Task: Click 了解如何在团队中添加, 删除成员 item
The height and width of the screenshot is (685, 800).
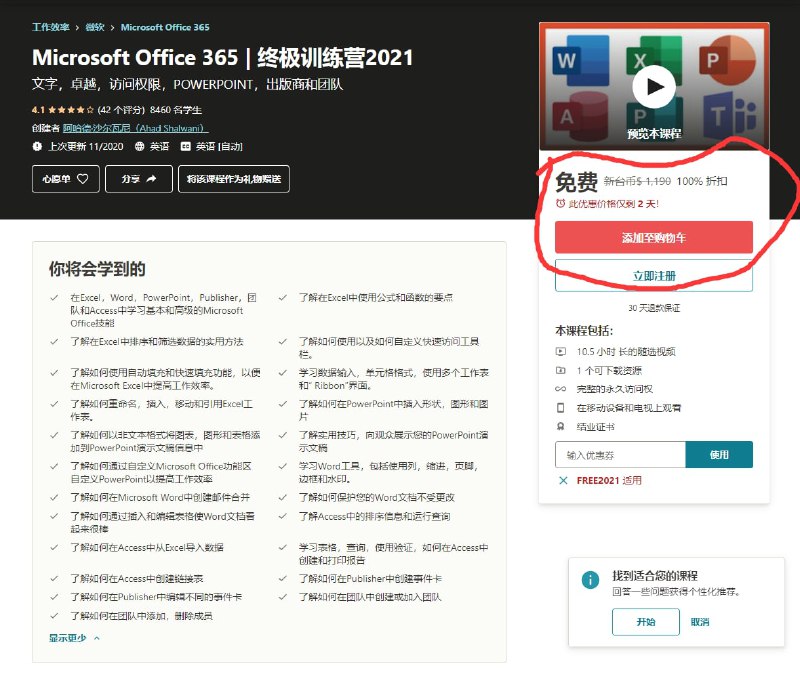Action: point(141,616)
